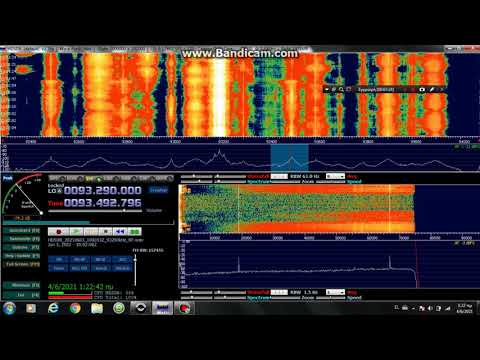
Task: Toggle the NB RF noise blanker
Action: pos(80,259)
